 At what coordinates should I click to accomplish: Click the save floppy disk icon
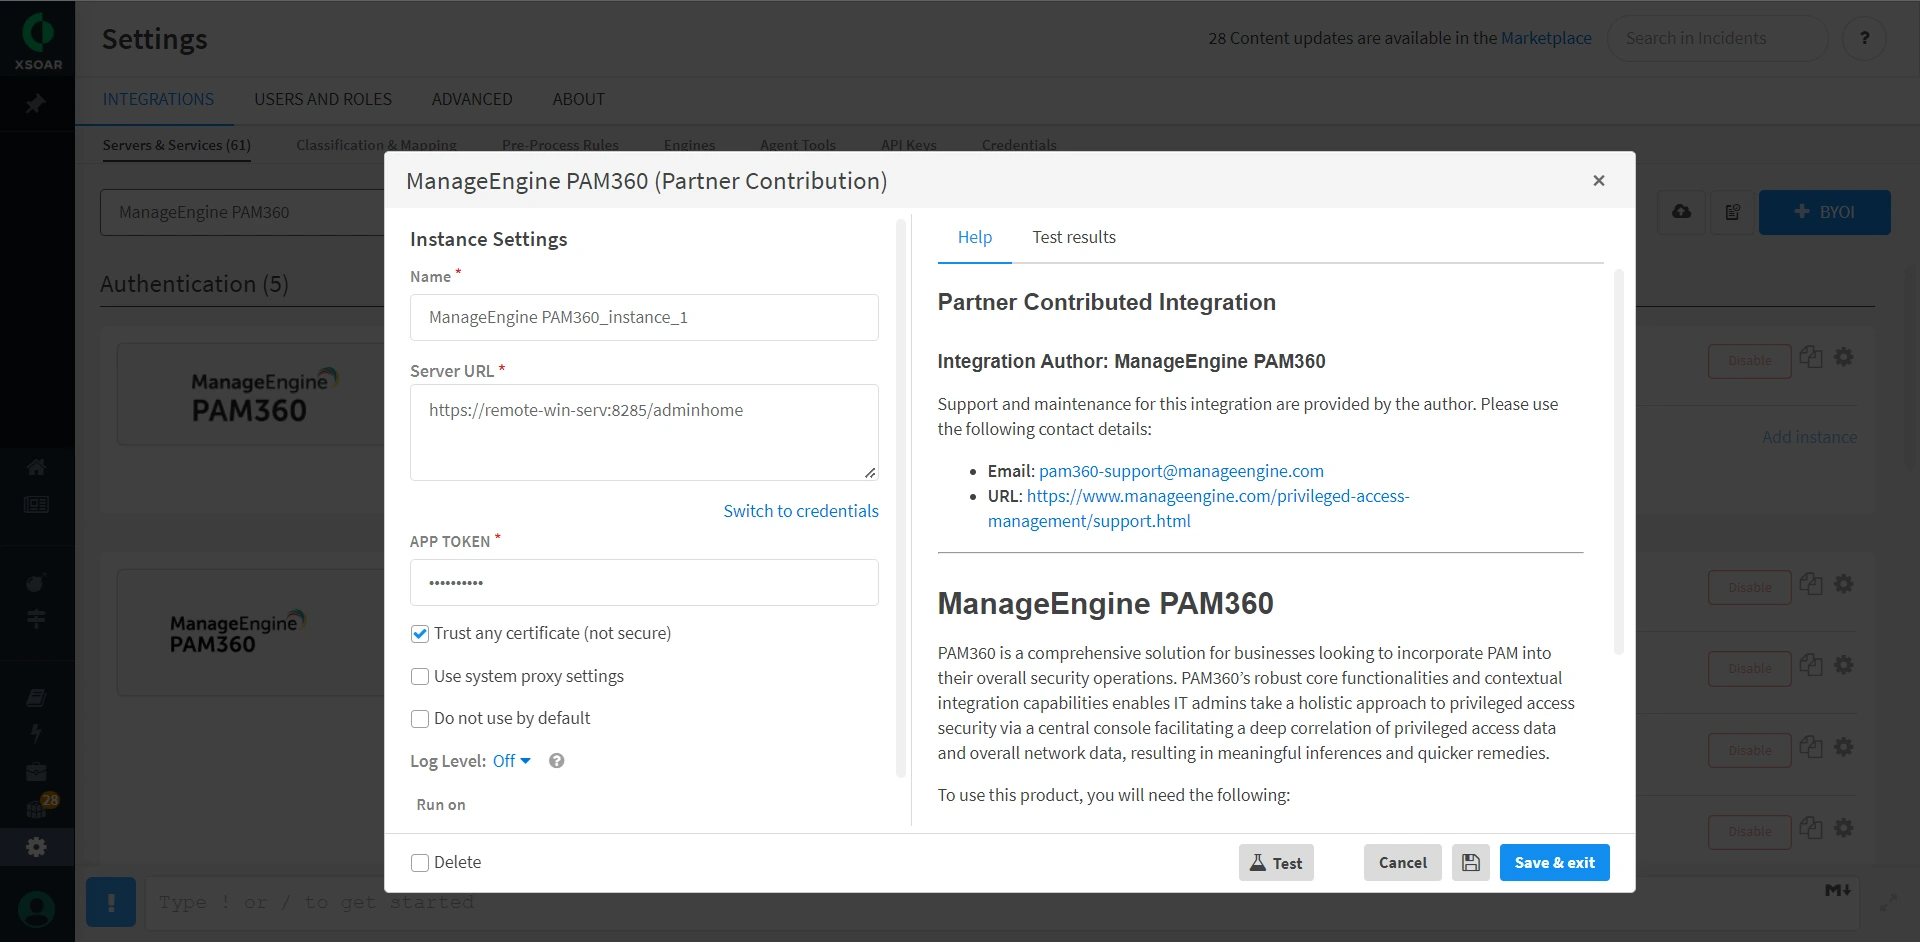click(x=1470, y=863)
